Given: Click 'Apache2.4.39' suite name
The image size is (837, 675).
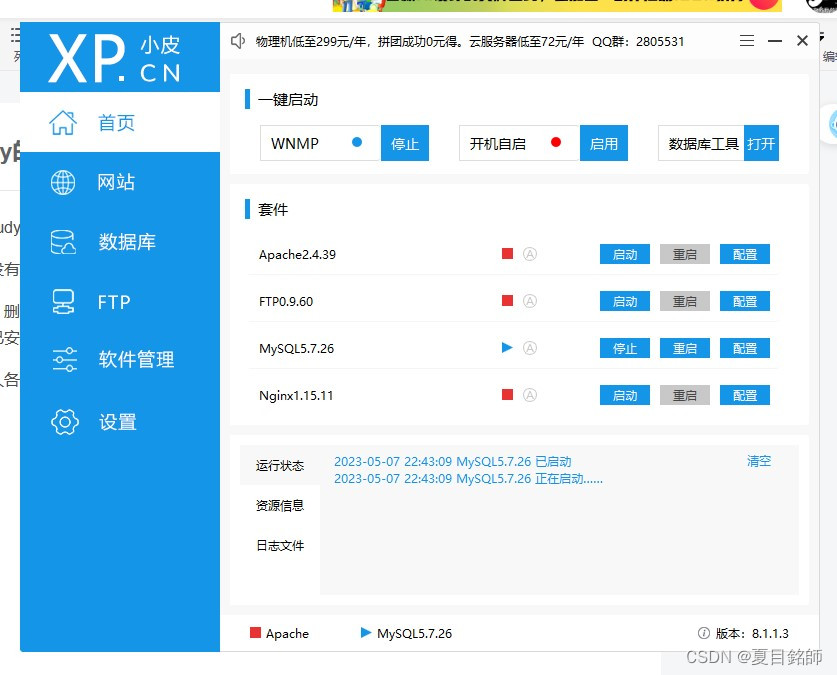Looking at the screenshot, I should 297,255.
